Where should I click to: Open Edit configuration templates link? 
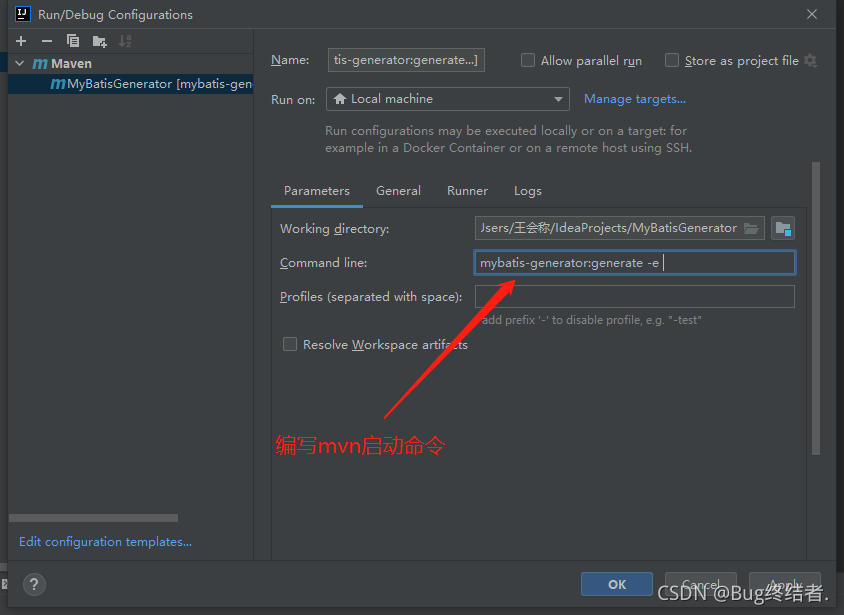(x=106, y=542)
